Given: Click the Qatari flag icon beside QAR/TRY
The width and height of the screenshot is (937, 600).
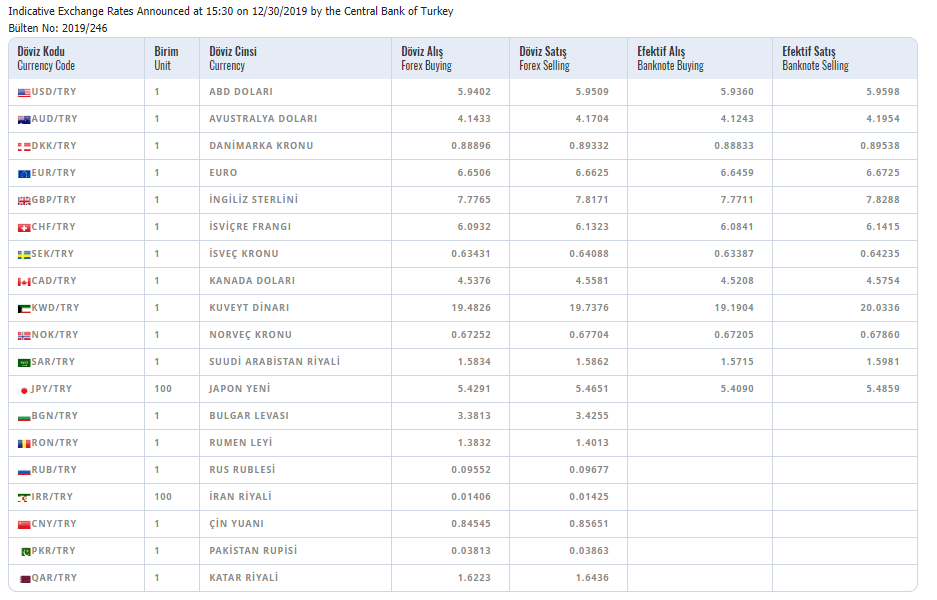Looking at the screenshot, I should [24, 578].
